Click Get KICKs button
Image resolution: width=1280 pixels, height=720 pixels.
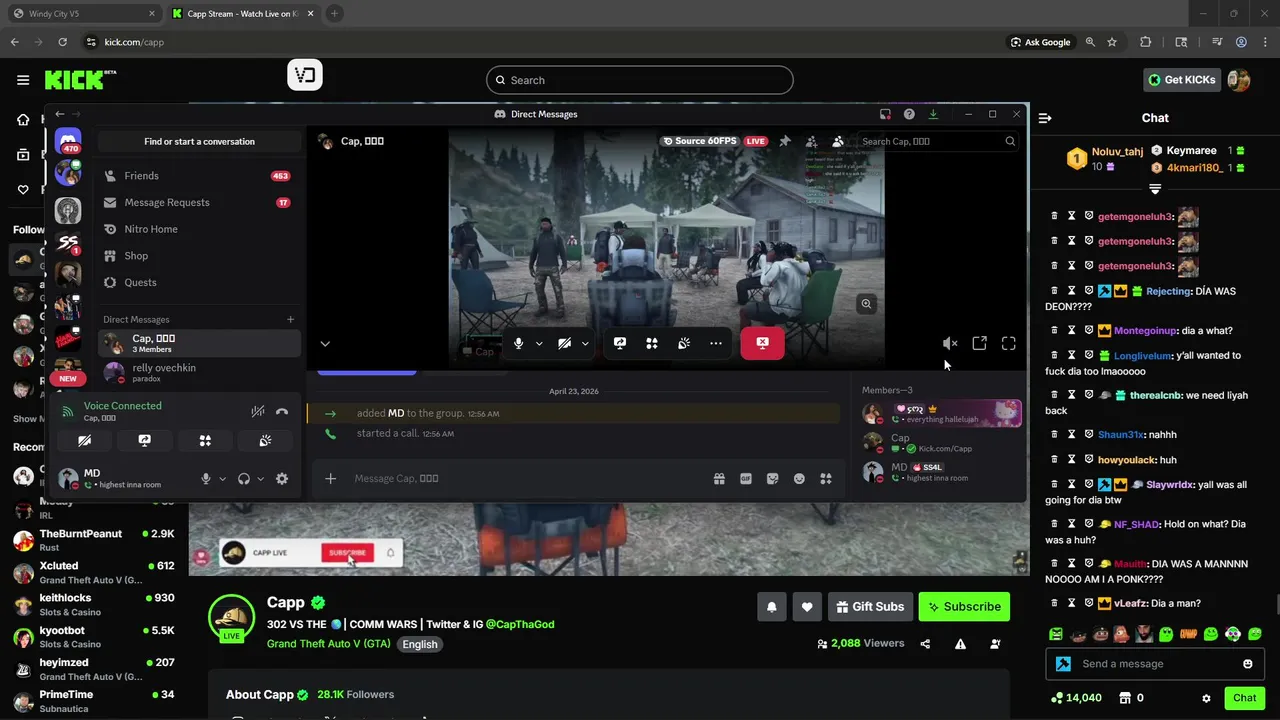coord(1182,80)
